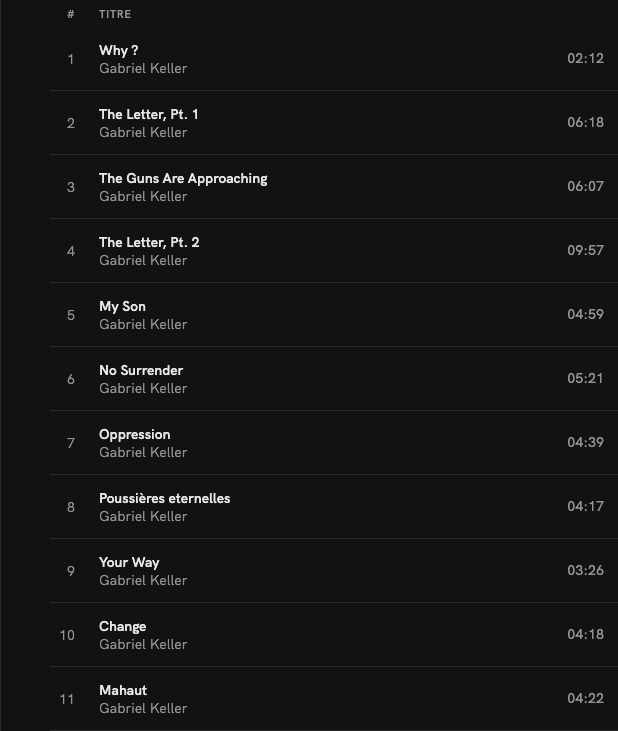Select track number 10 in the list

(x=67, y=635)
